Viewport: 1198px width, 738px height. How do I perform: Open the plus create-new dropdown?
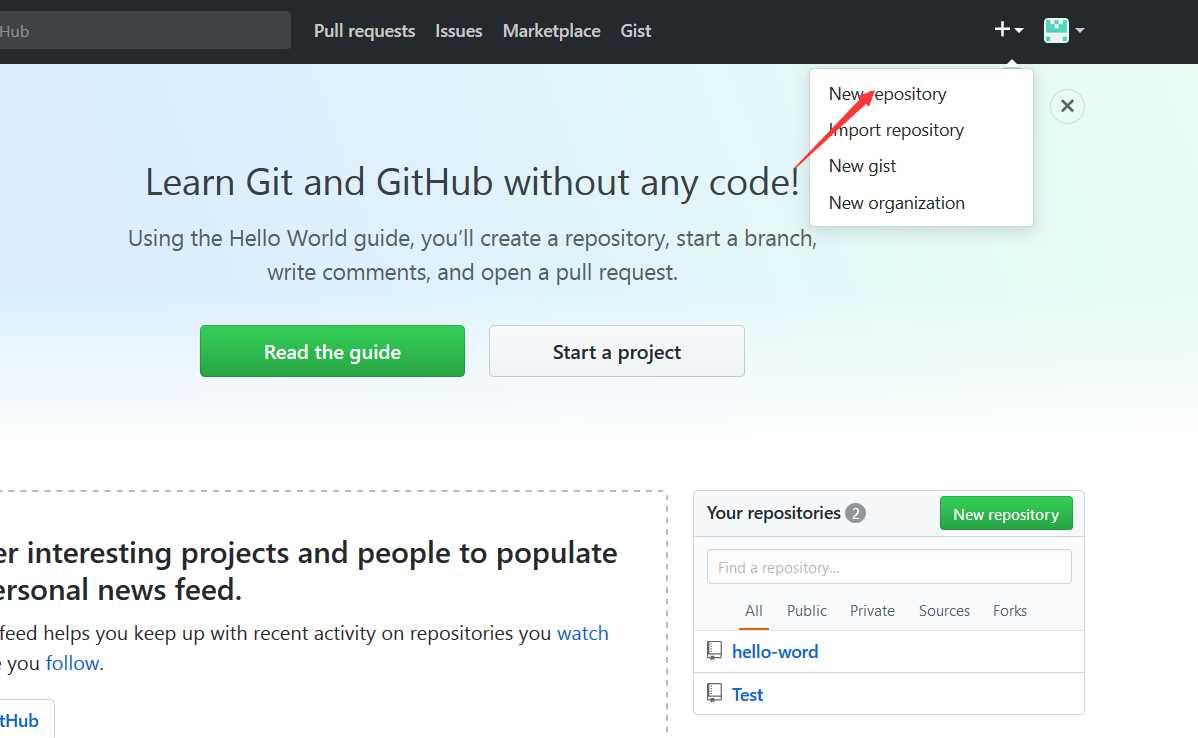coord(1009,30)
